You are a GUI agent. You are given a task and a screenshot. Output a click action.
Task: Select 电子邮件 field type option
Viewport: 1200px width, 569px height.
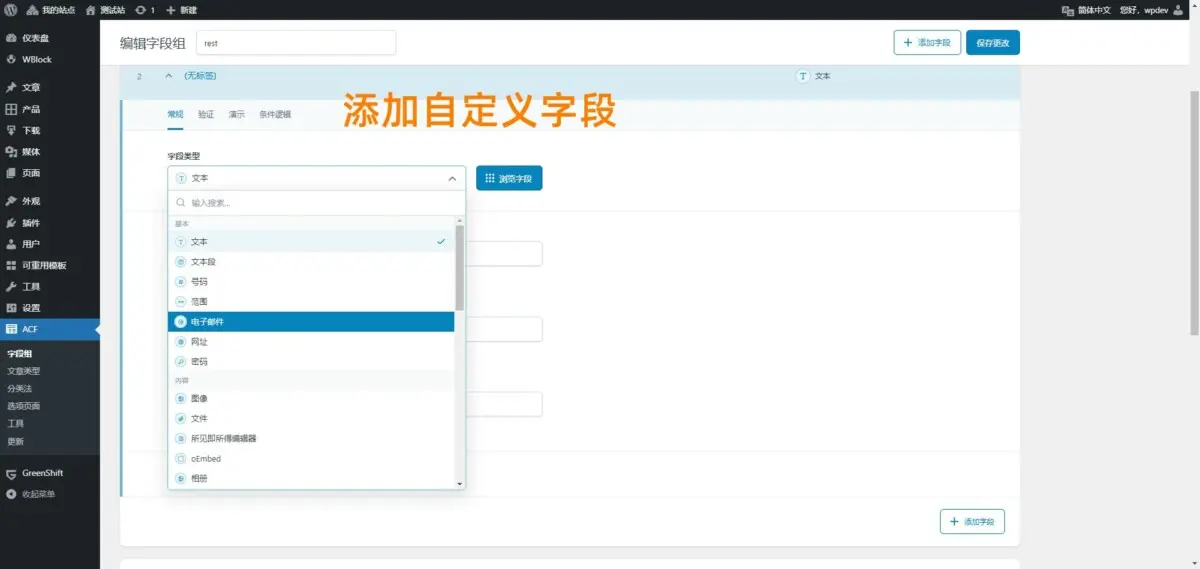(x=310, y=322)
